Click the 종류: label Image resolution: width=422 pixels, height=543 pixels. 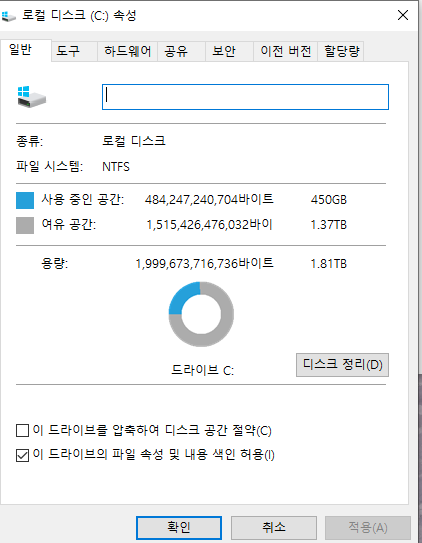(x=29, y=141)
